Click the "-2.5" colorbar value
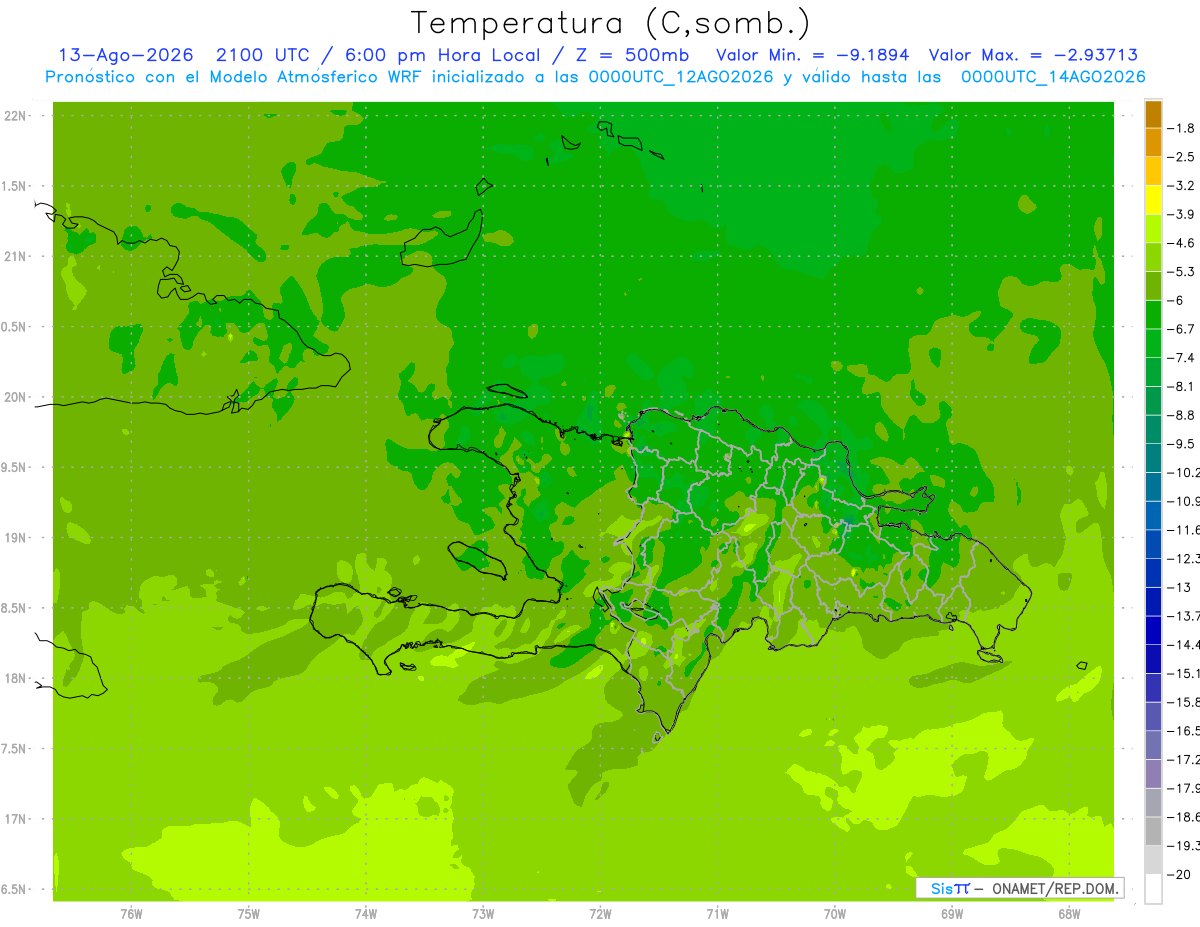1200x927 pixels. pos(1181,157)
